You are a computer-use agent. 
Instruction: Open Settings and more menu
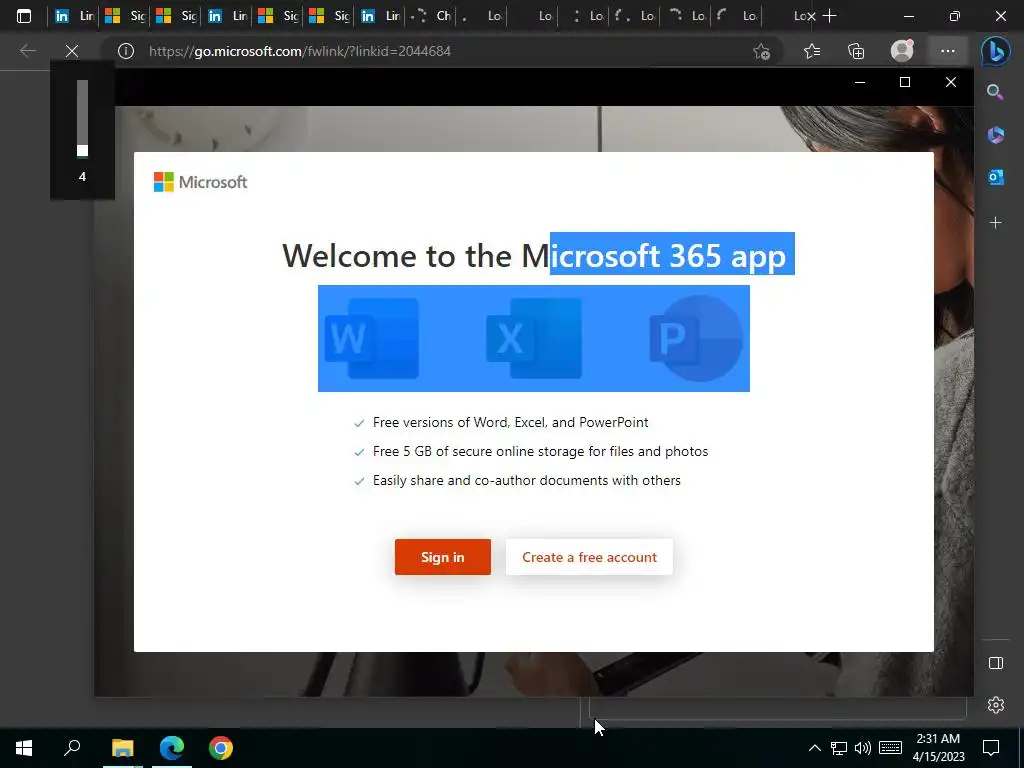coord(948,51)
